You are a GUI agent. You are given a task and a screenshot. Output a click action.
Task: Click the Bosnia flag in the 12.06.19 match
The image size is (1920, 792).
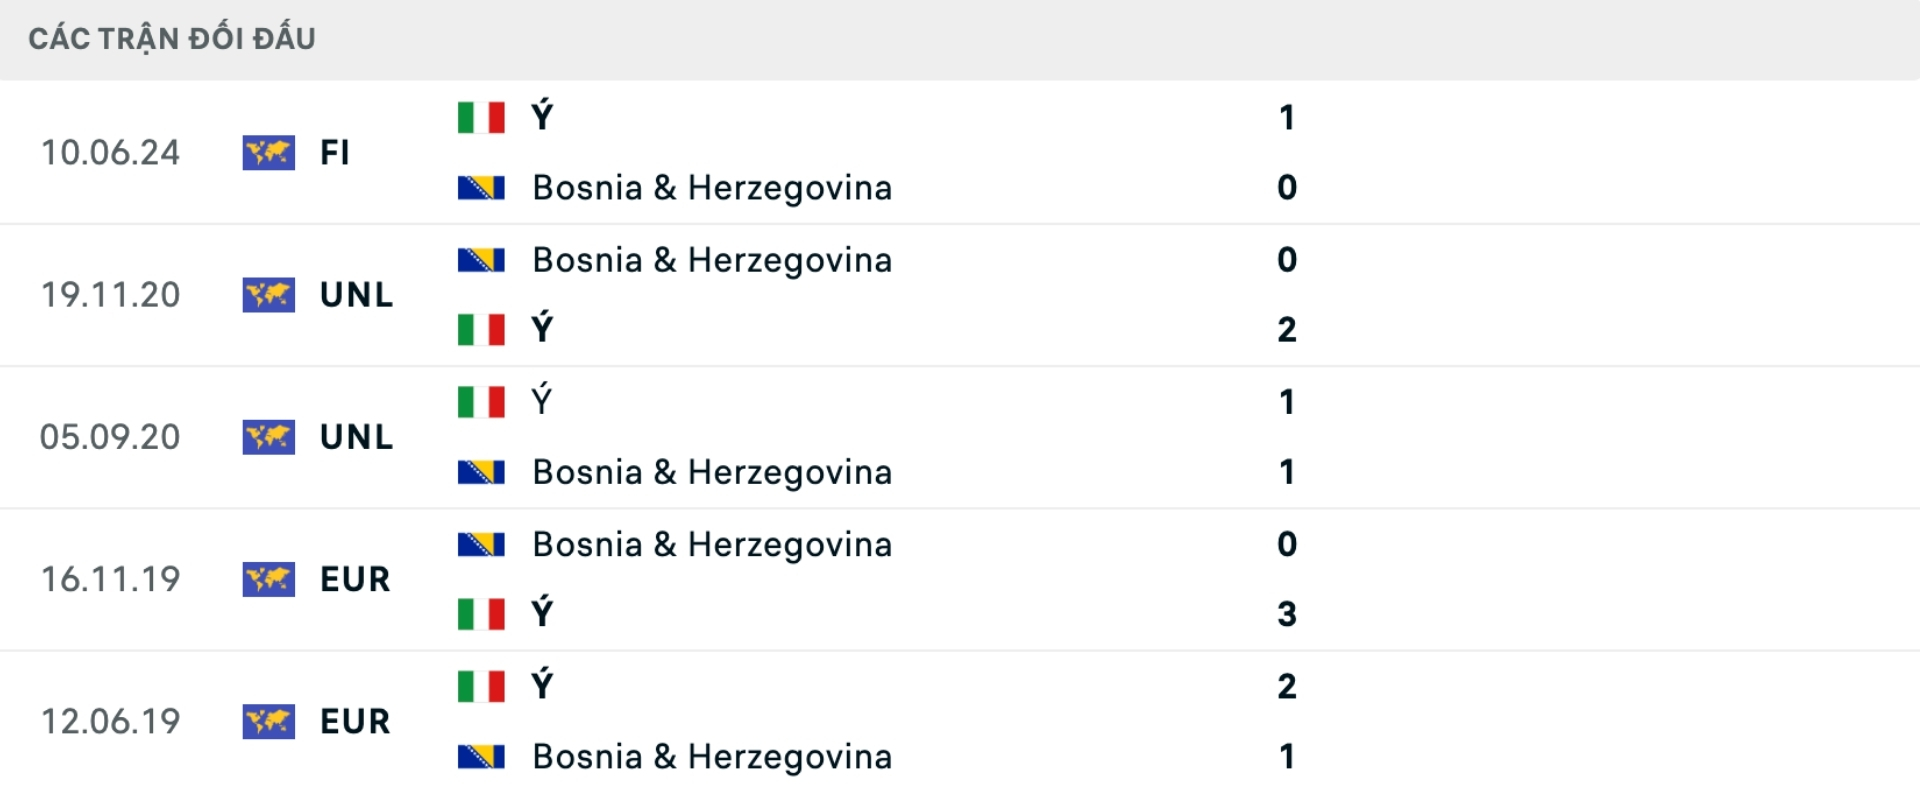[x=481, y=757]
